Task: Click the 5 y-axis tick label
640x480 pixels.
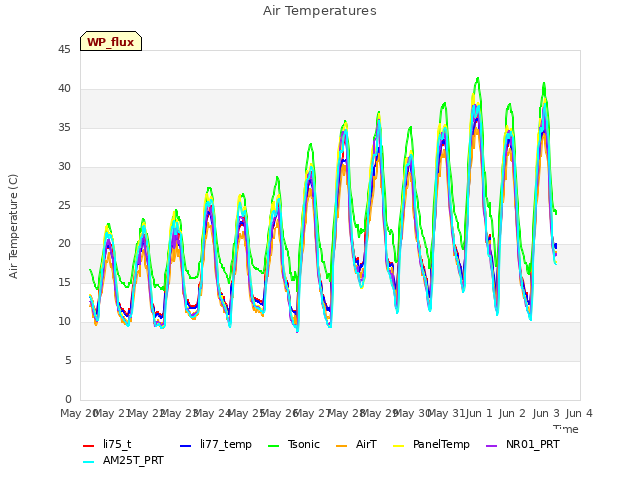Action: pyautogui.click(x=68, y=360)
